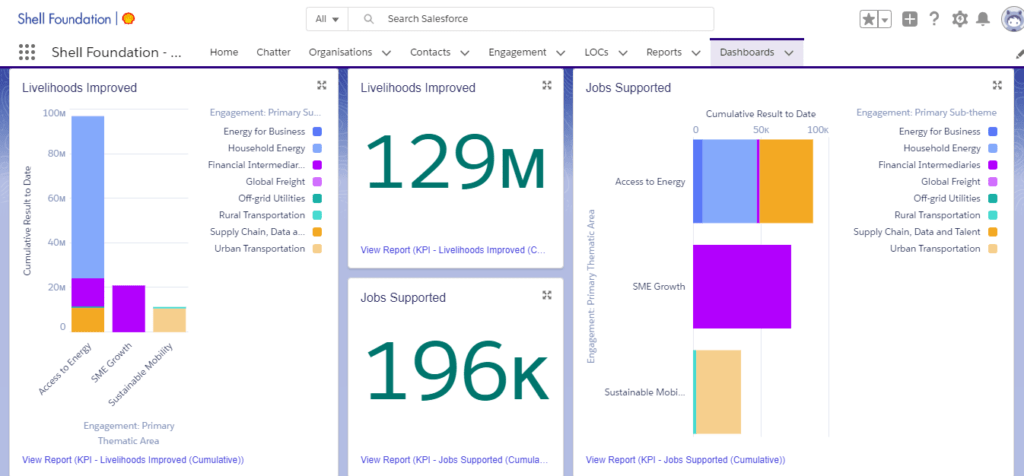Click Global Freight swatch in right legend

coord(993,182)
